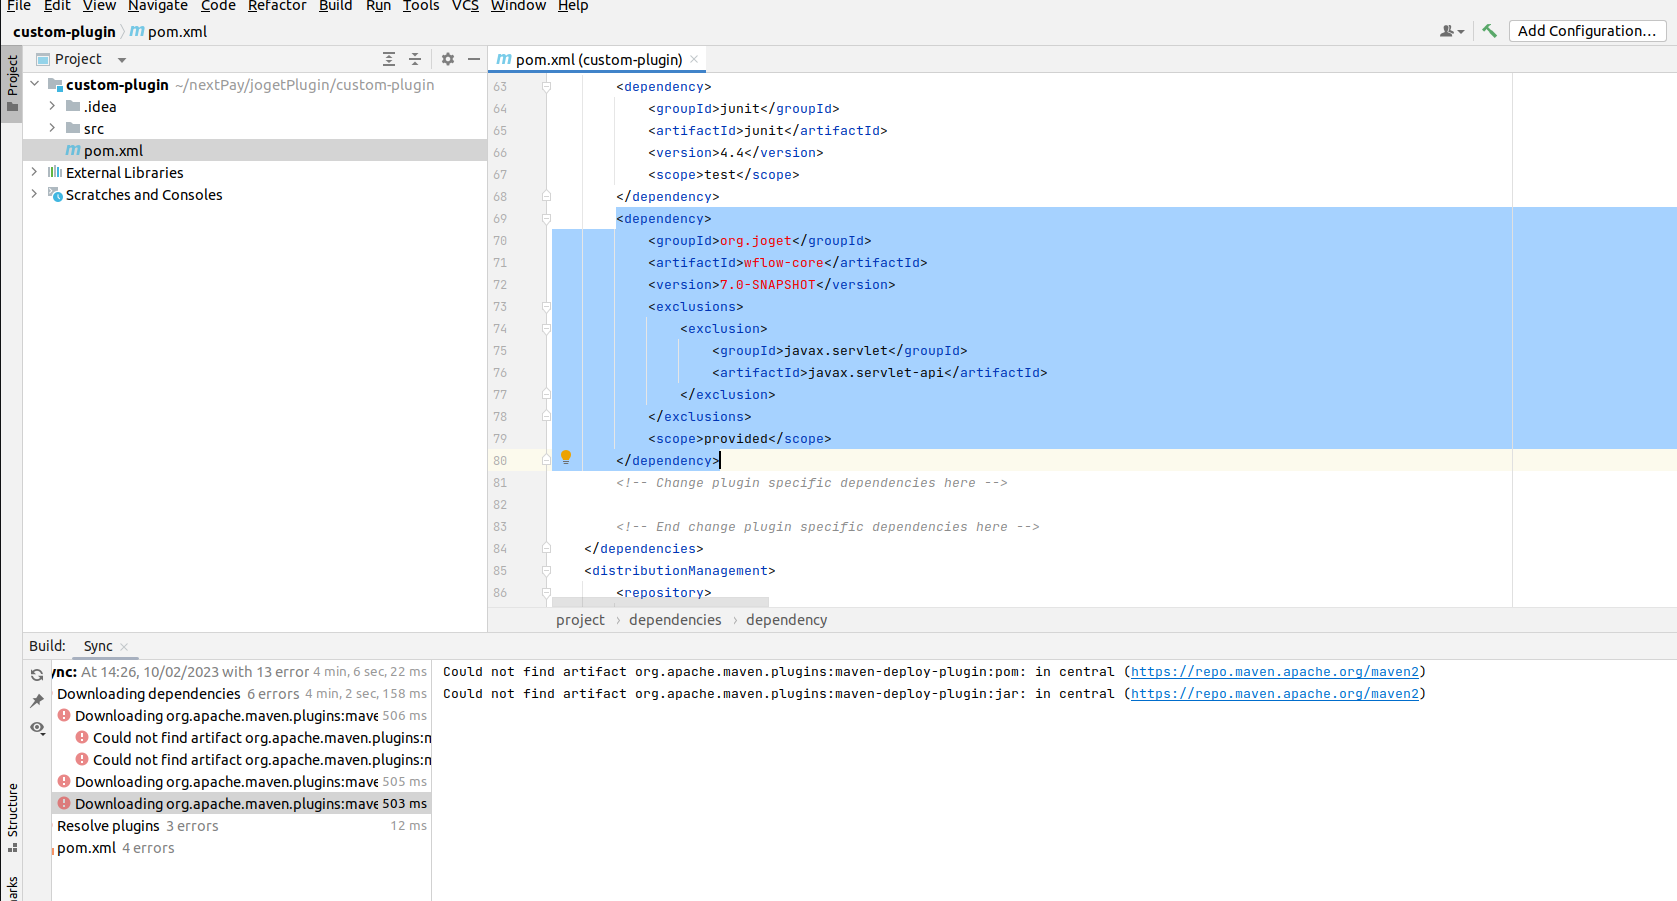
Task: Select the pom.xml (custom-plugin) tab
Action: 598,60
